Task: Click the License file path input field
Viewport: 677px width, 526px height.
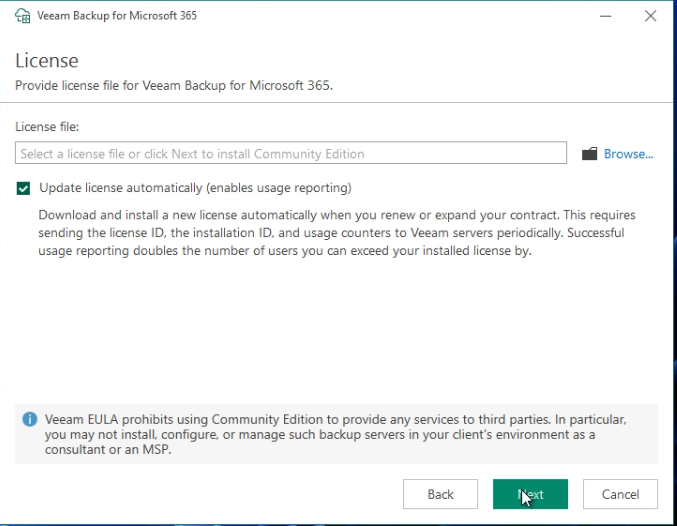Action: 291,153
